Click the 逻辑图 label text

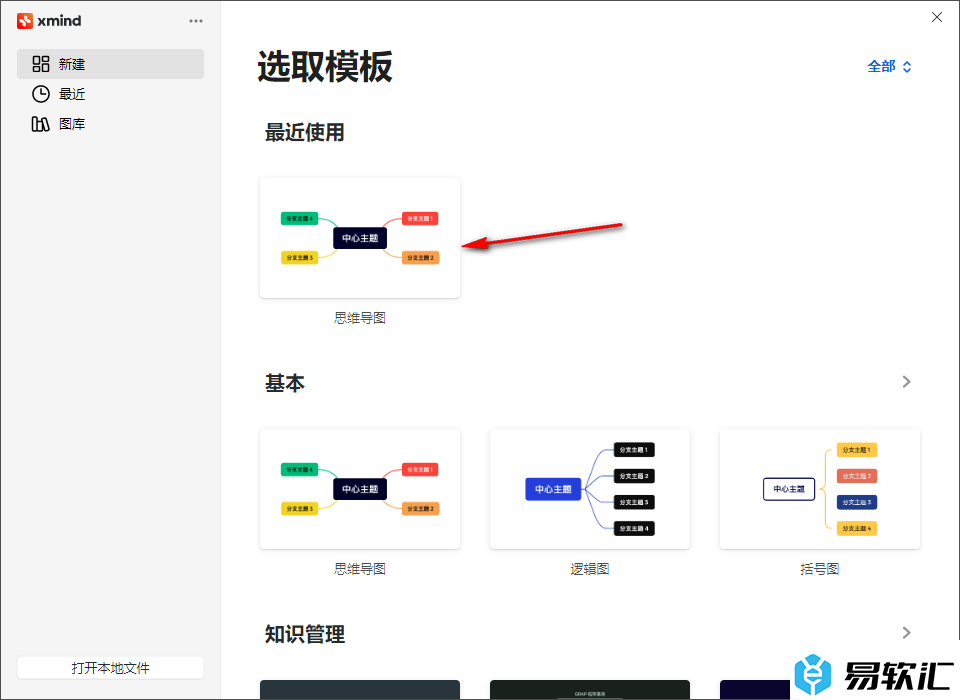pos(590,569)
